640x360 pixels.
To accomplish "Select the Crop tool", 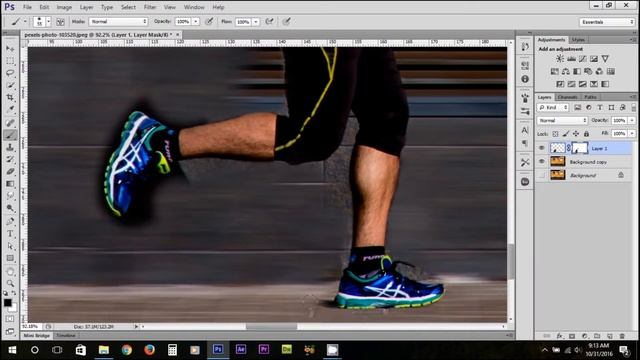I will (10, 98).
